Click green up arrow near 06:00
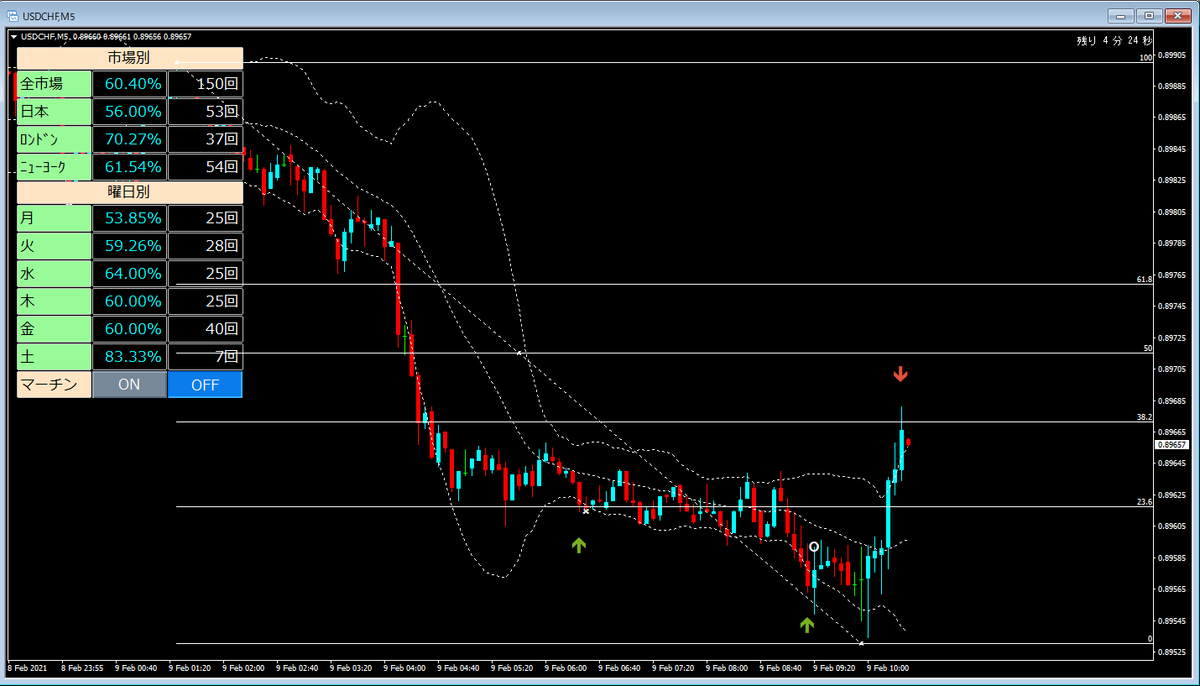This screenshot has width=1200, height=686. point(578,545)
